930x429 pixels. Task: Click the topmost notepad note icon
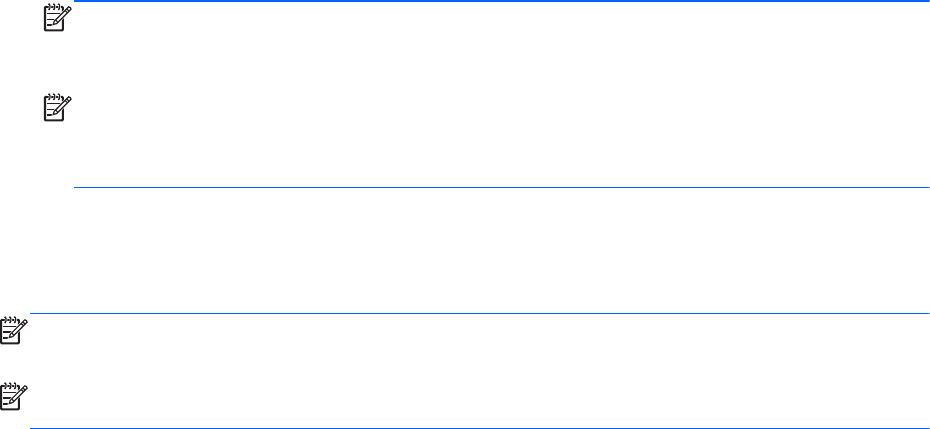(x=55, y=17)
